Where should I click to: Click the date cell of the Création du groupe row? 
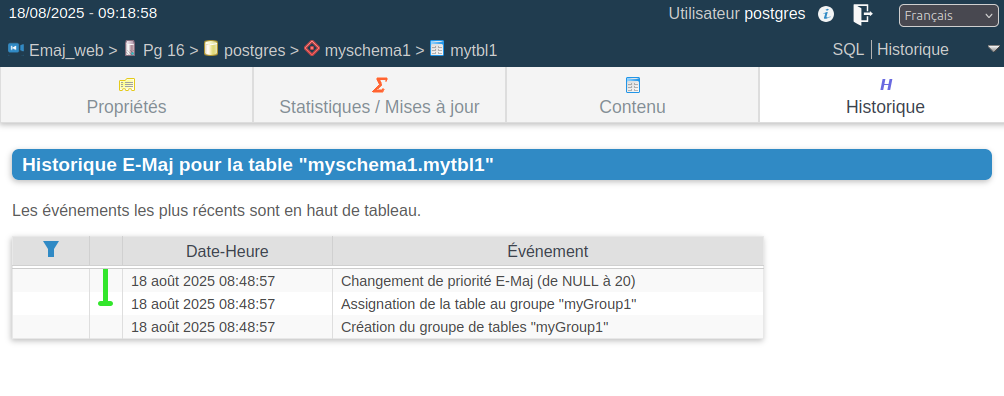coord(227,327)
